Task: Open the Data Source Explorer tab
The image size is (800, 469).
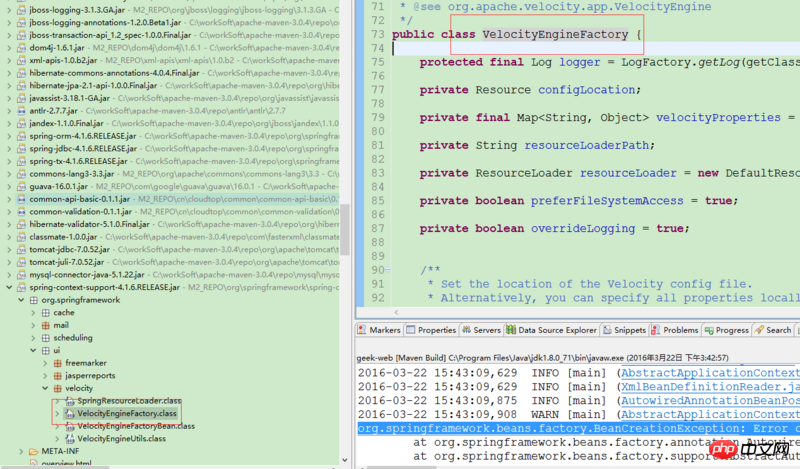Action: pos(552,330)
